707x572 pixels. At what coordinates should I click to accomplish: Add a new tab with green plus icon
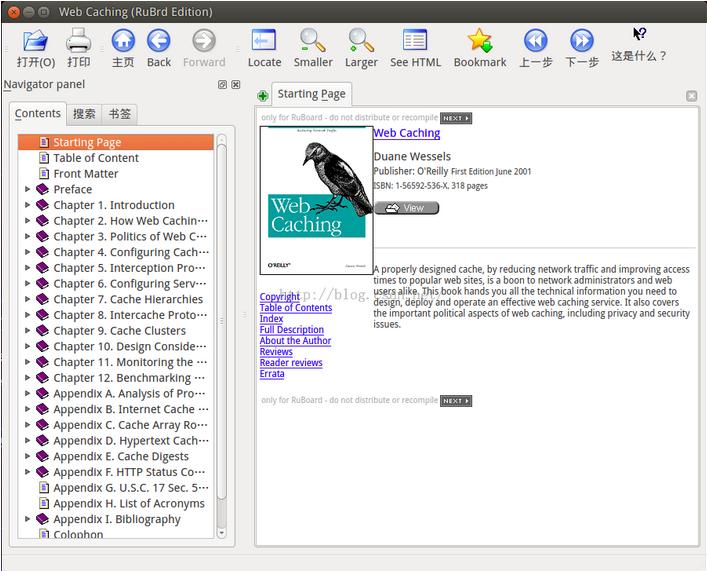coord(263,96)
